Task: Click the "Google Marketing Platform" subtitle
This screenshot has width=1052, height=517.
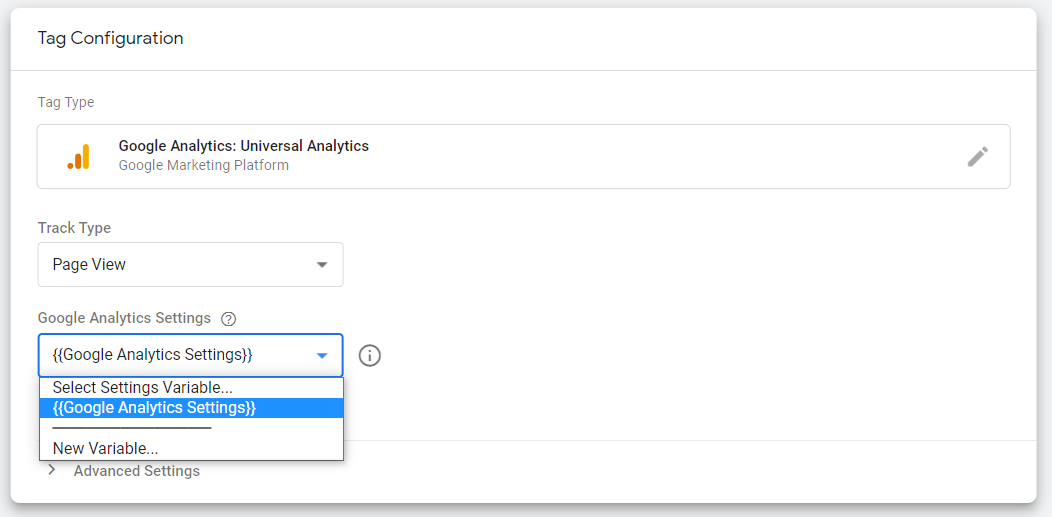Action: 203,165
